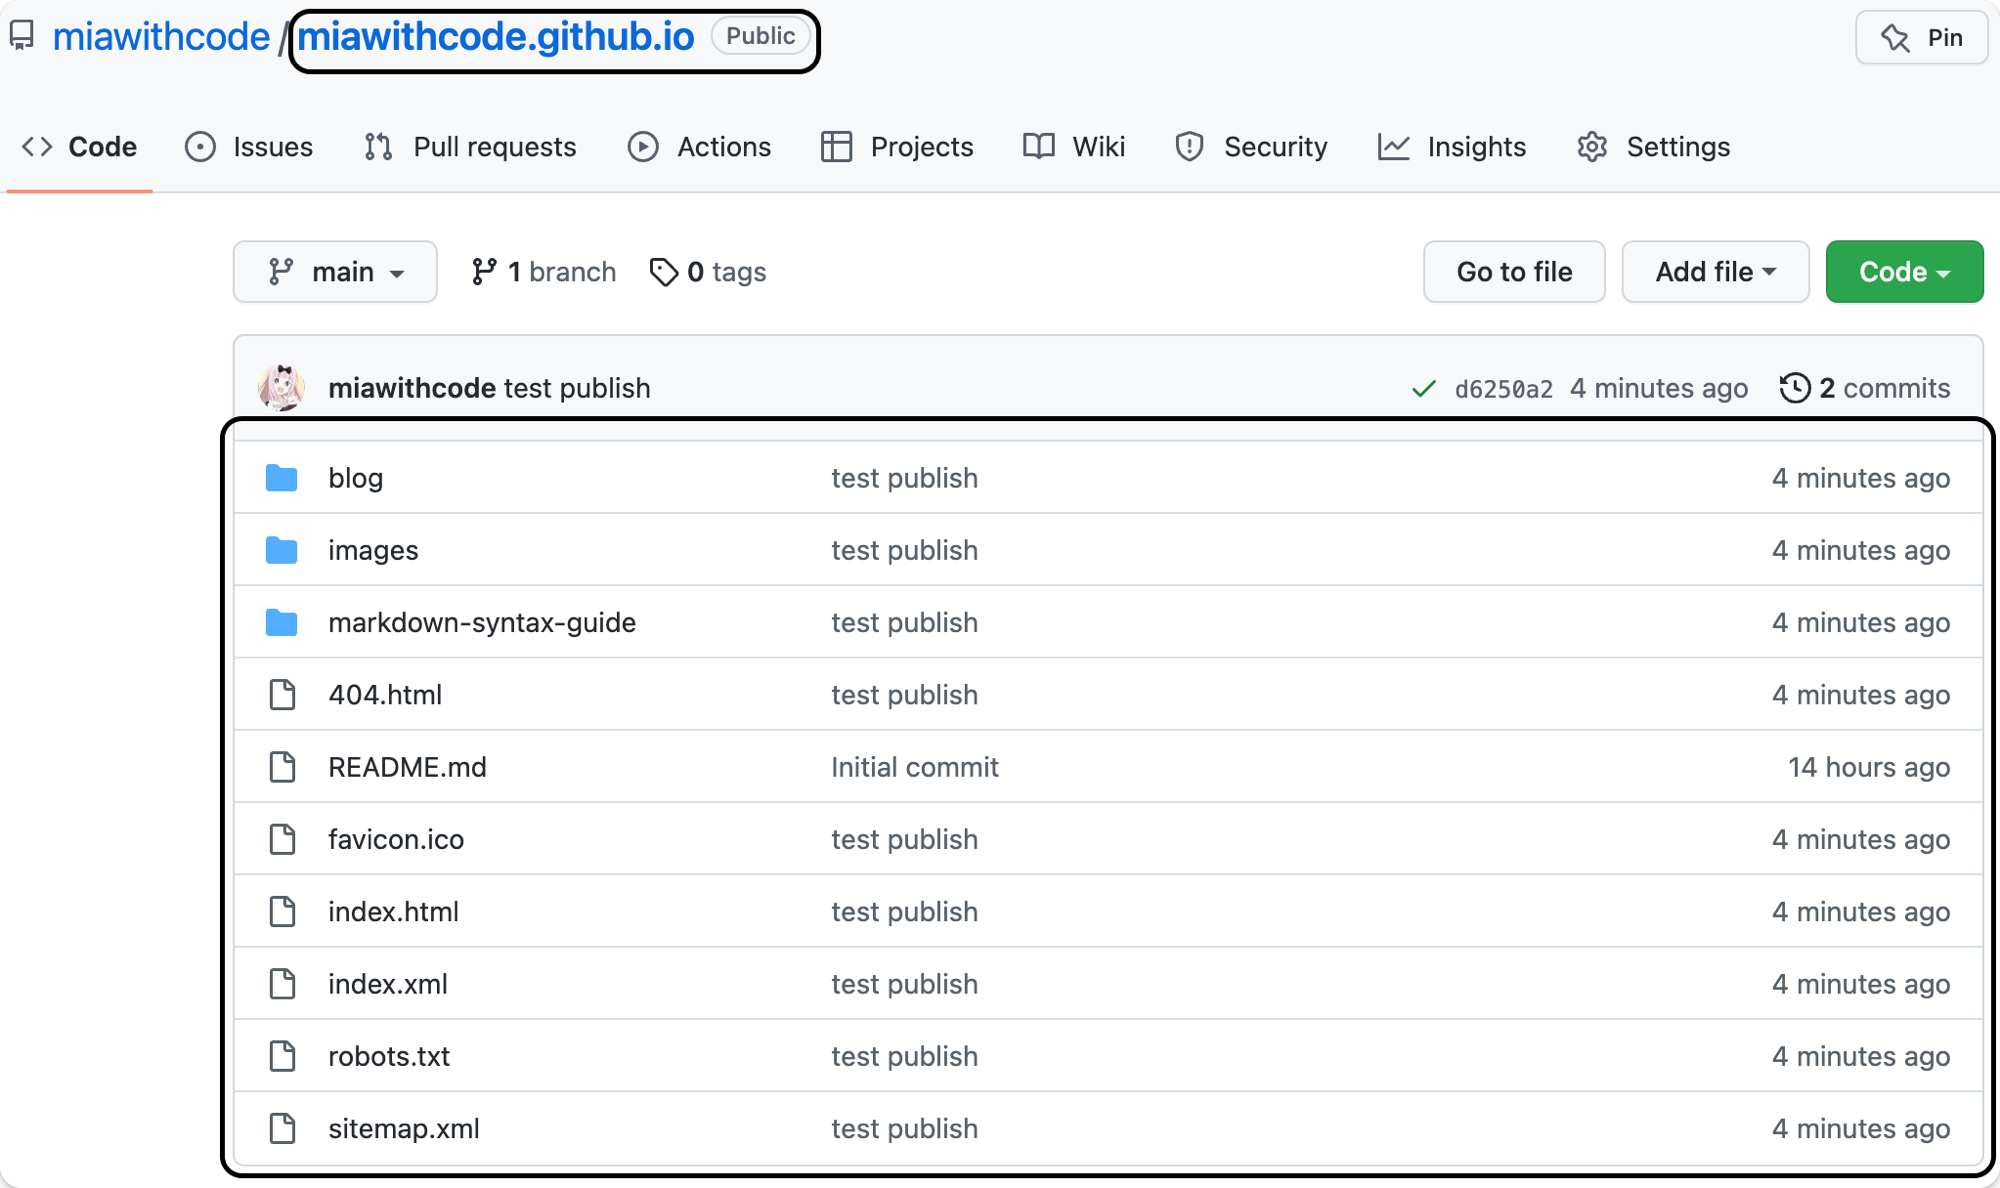Pin the repository with Pin button
Viewport: 2000px width, 1188px height.
pyautogui.click(x=1921, y=38)
